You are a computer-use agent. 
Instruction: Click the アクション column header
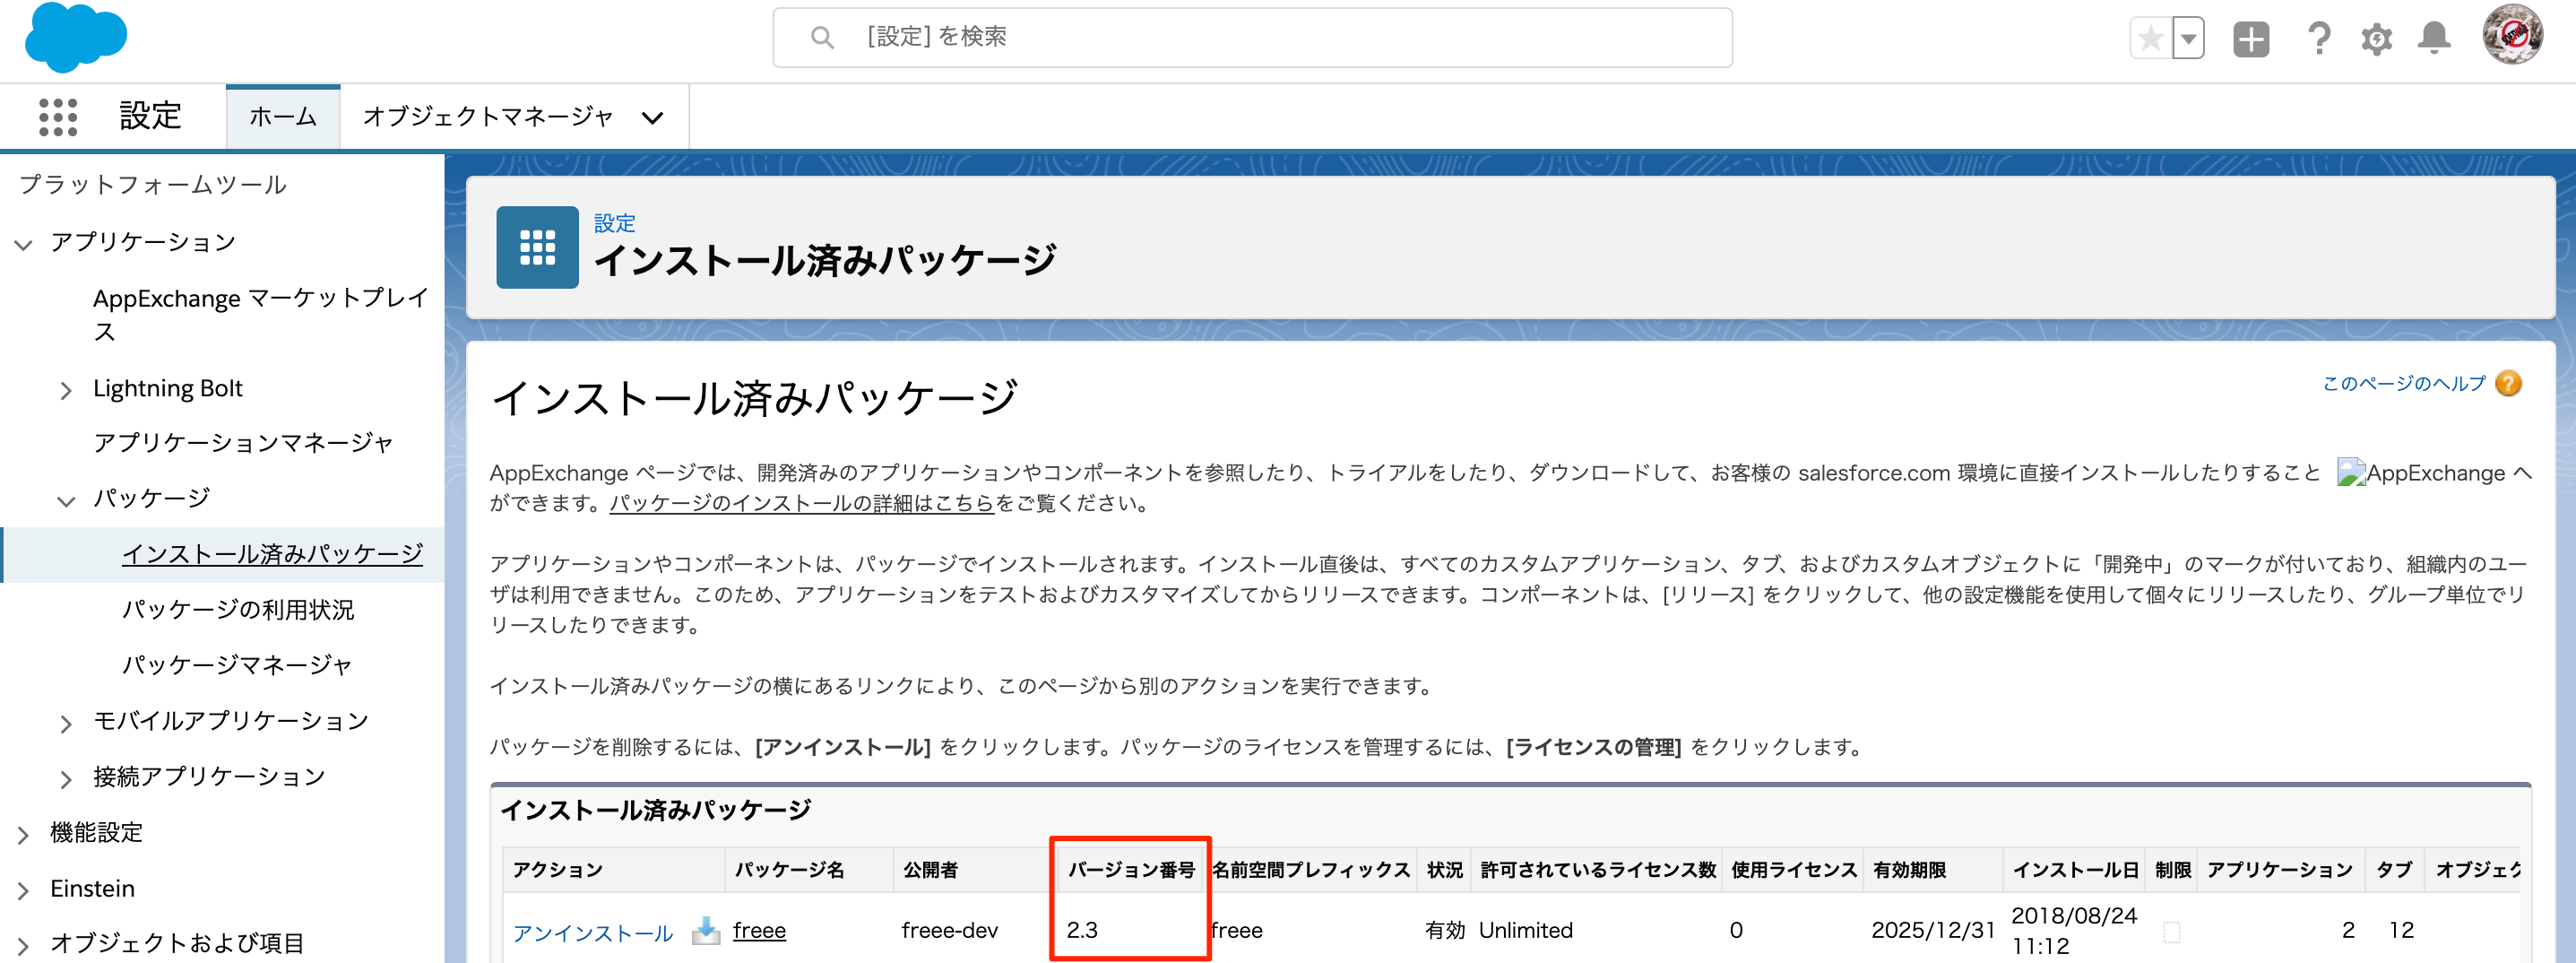[557, 869]
